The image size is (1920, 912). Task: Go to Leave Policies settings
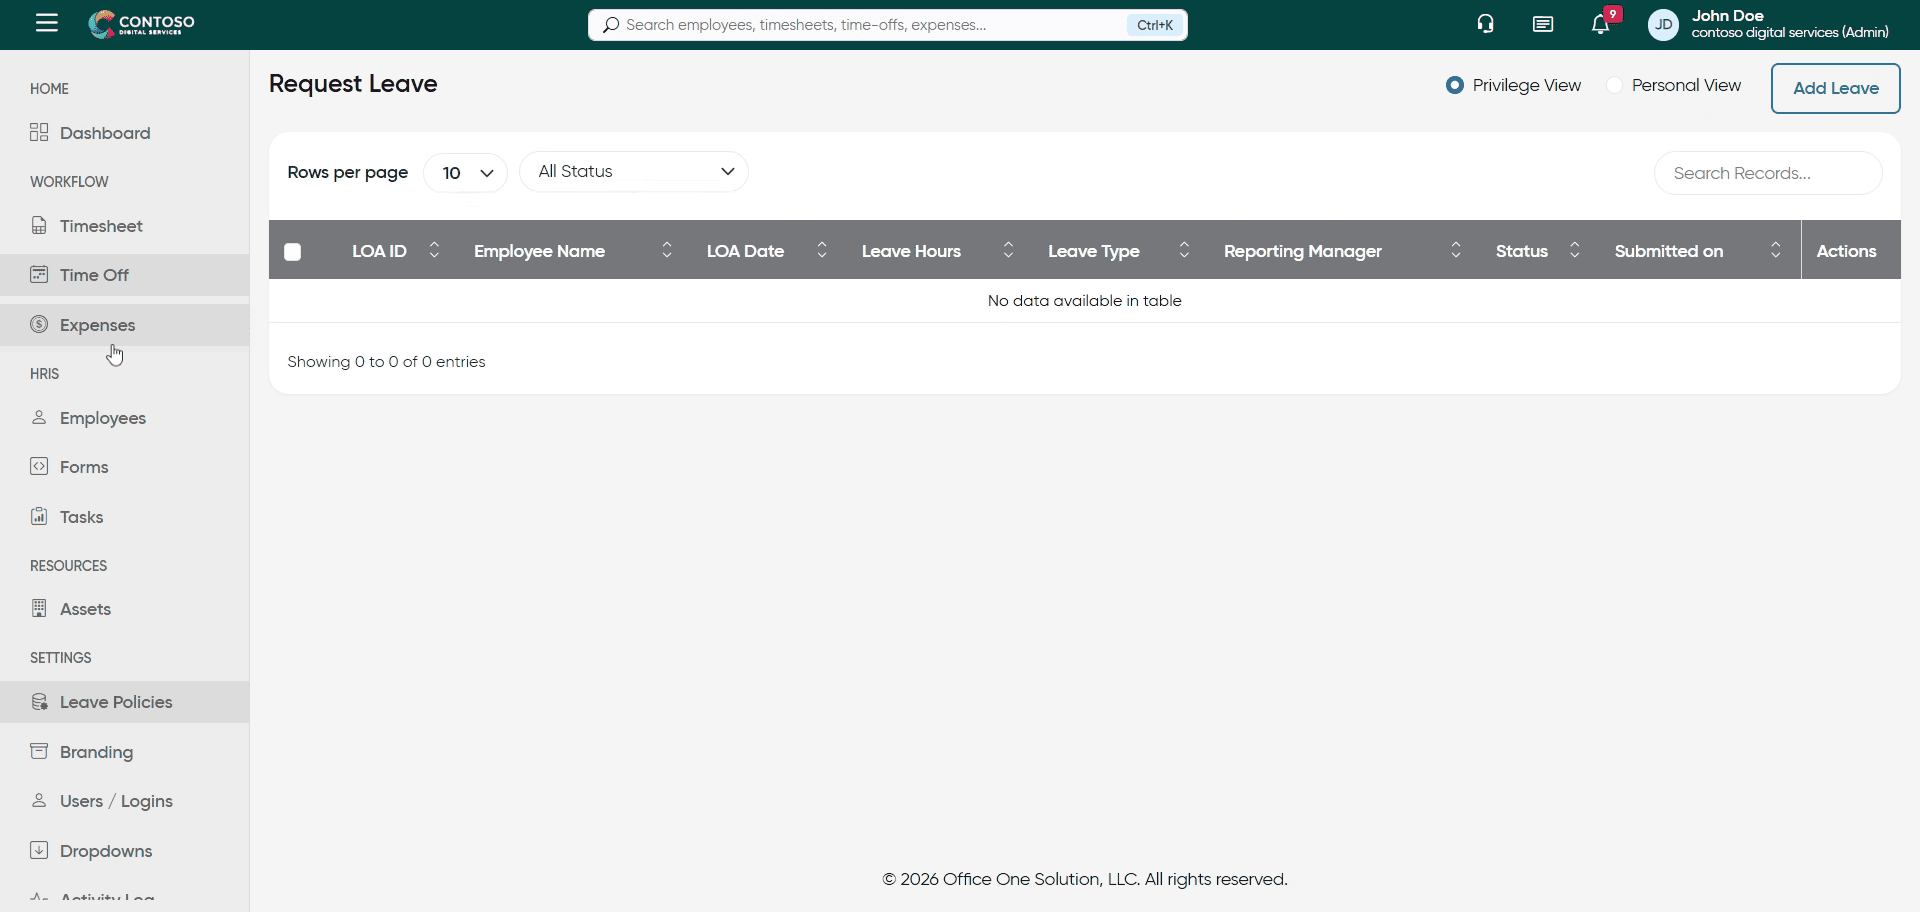pos(116,702)
